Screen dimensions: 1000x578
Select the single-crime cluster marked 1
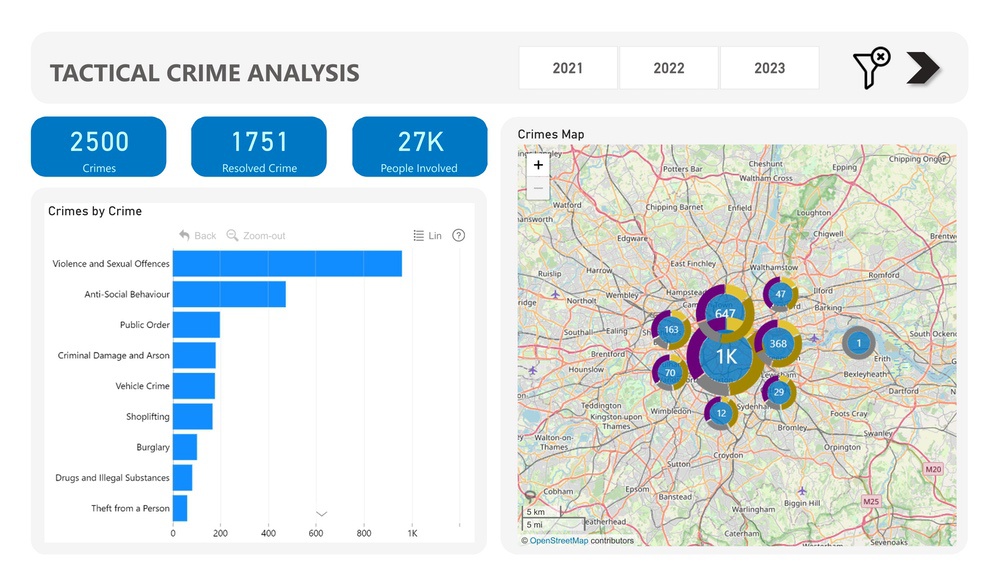(858, 343)
